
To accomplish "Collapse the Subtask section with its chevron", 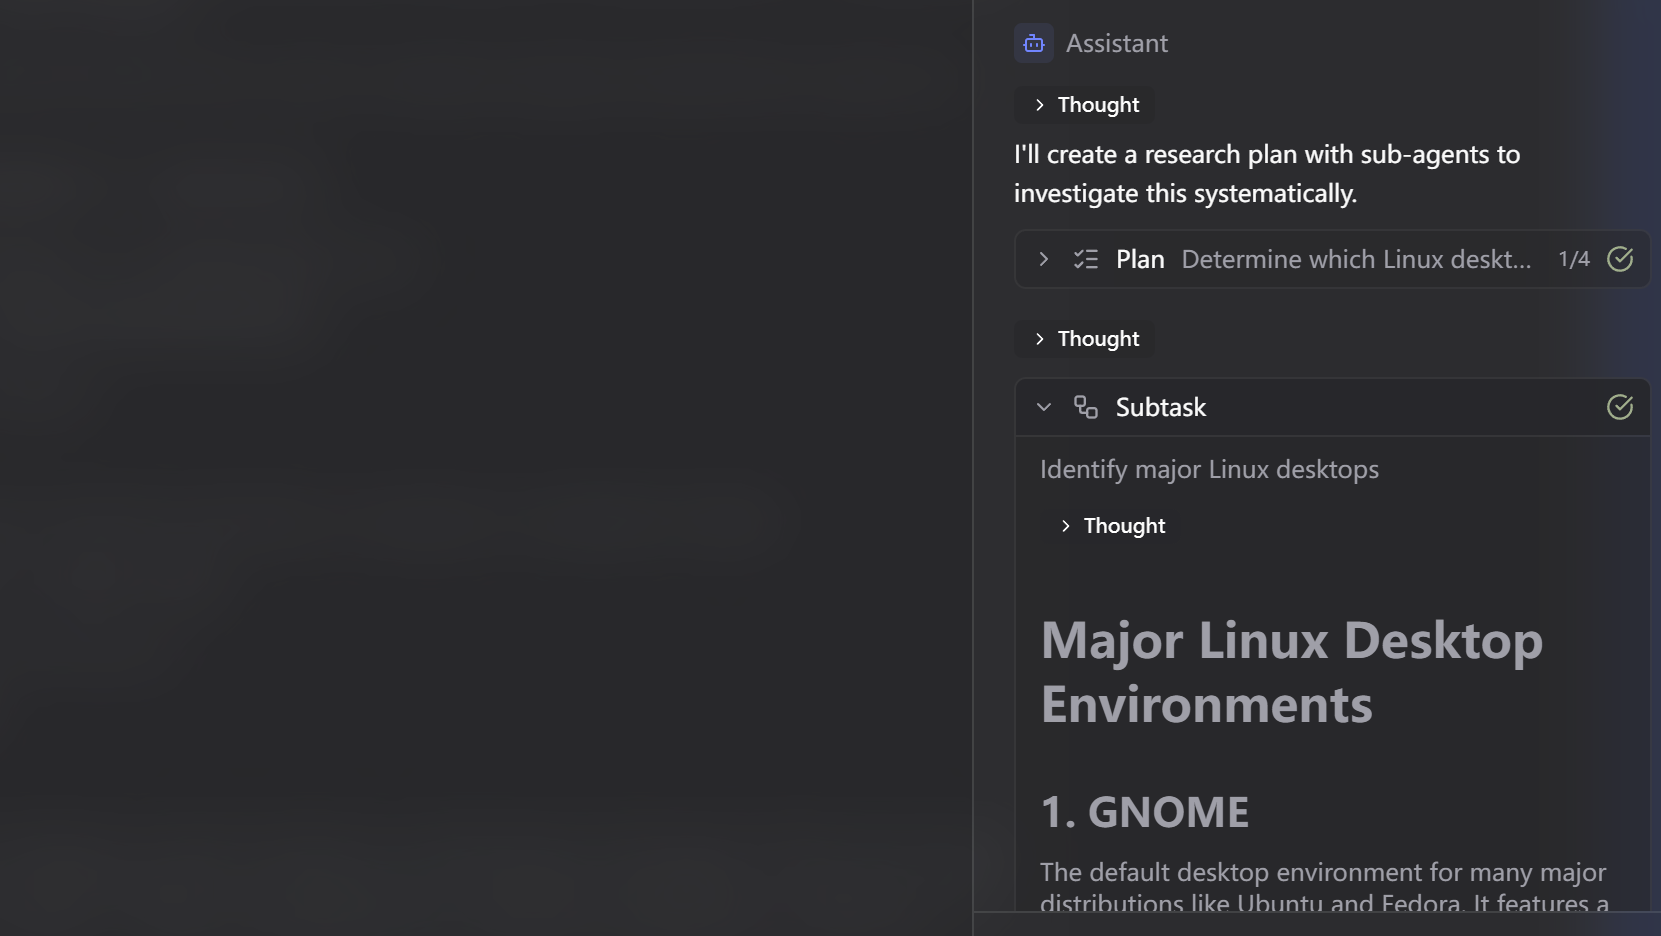I will [1043, 407].
